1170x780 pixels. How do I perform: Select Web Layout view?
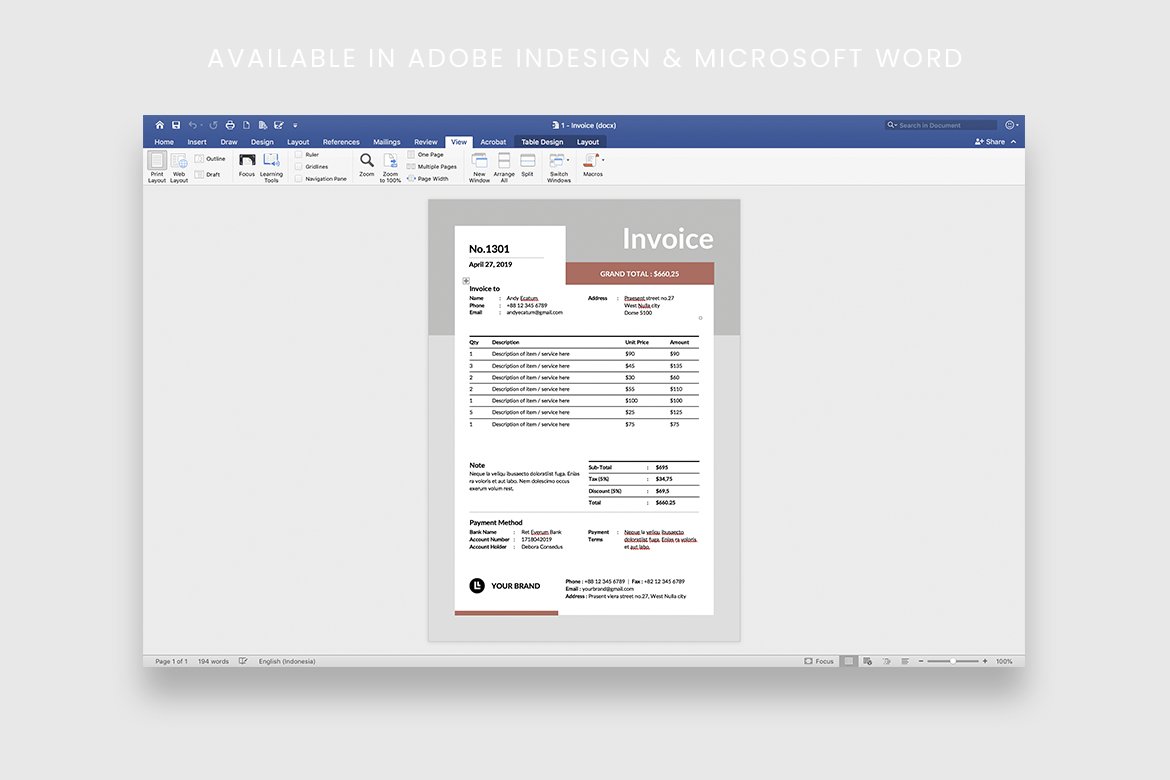(179, 166)
